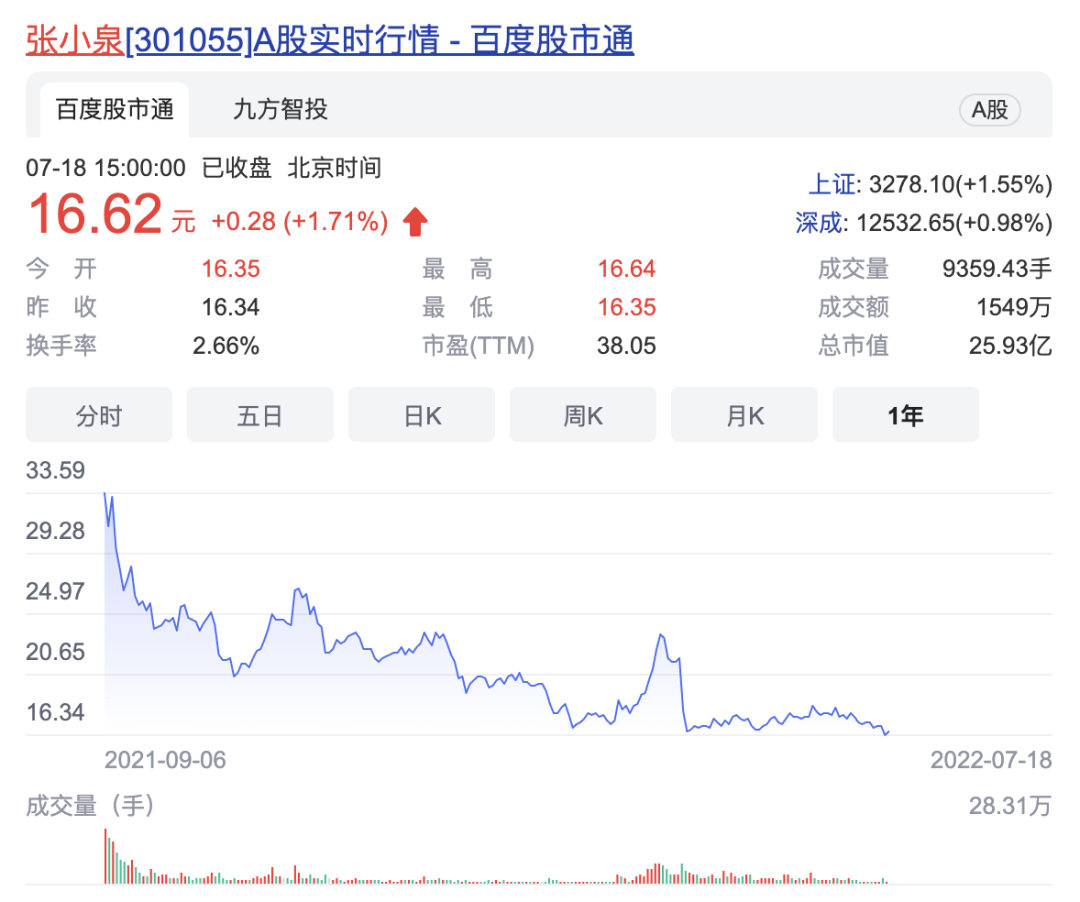This screenshot has height=902, width=1080.
Task: Click the 成交额 value 1549万
Action: point(1014,307)
